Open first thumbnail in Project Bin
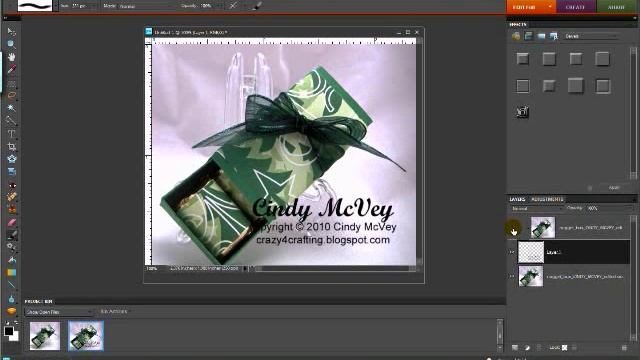640x360 pixels. coord(45,336)
